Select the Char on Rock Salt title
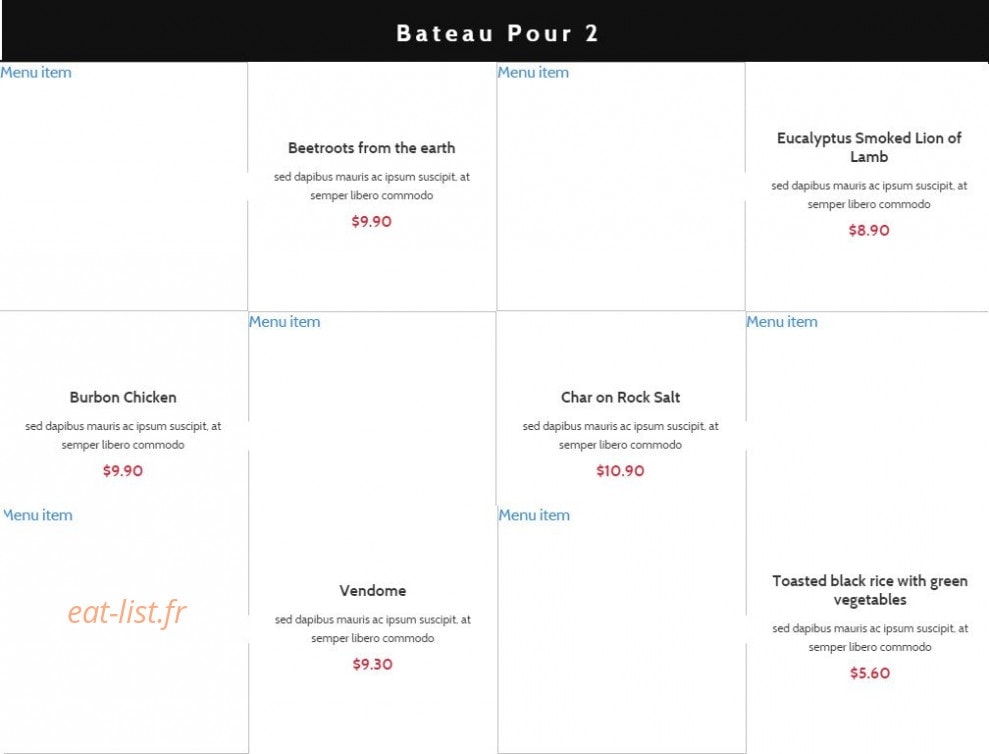 tap(621, 397)
